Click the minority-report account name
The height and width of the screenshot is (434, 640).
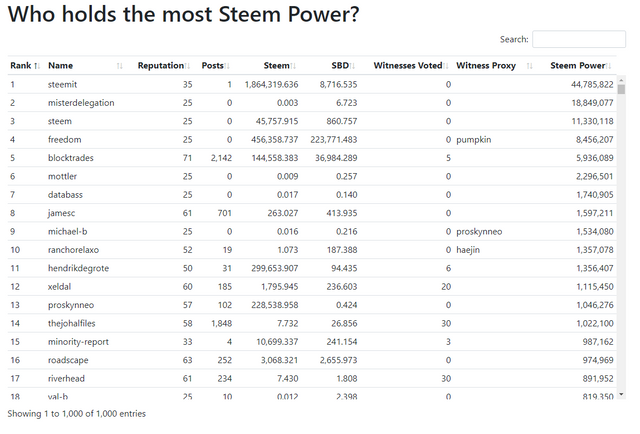[x=79, y=340]
